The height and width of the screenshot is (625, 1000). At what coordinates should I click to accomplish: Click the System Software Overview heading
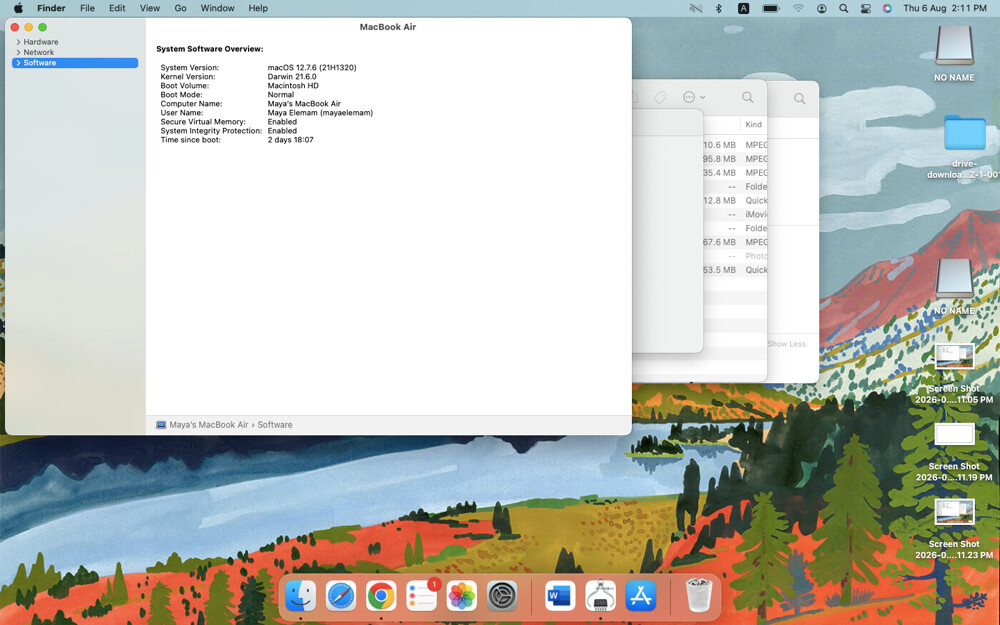(x=210, y=49)
